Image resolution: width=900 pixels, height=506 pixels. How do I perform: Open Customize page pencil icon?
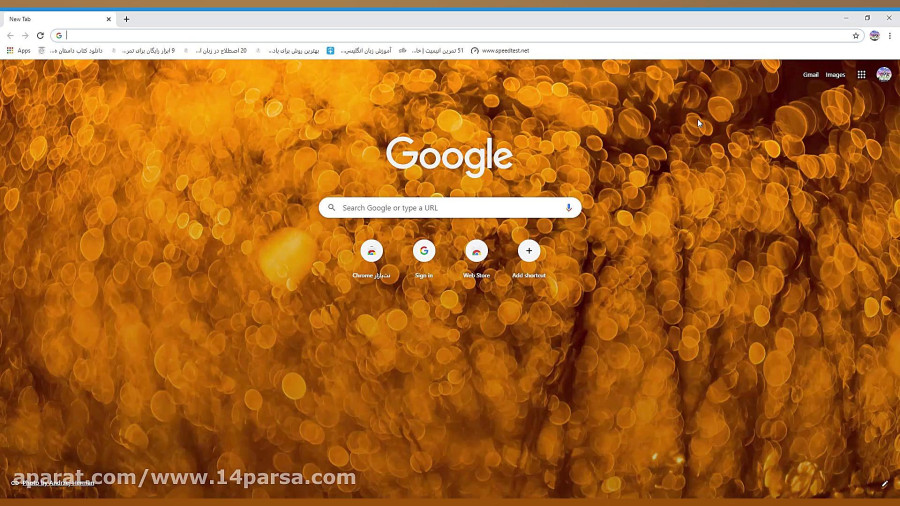(885, 484)
